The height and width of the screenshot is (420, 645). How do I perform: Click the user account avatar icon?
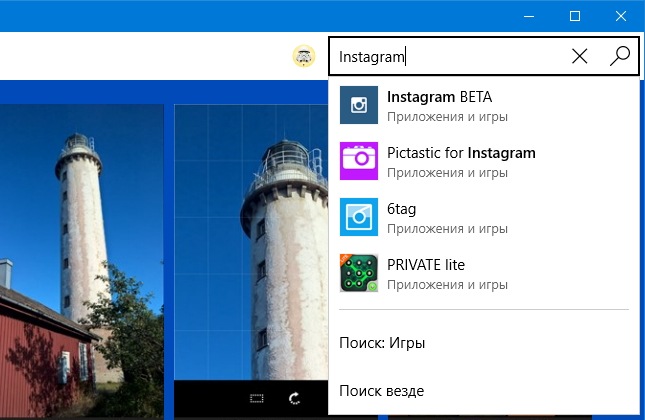[x=304, y=56]
